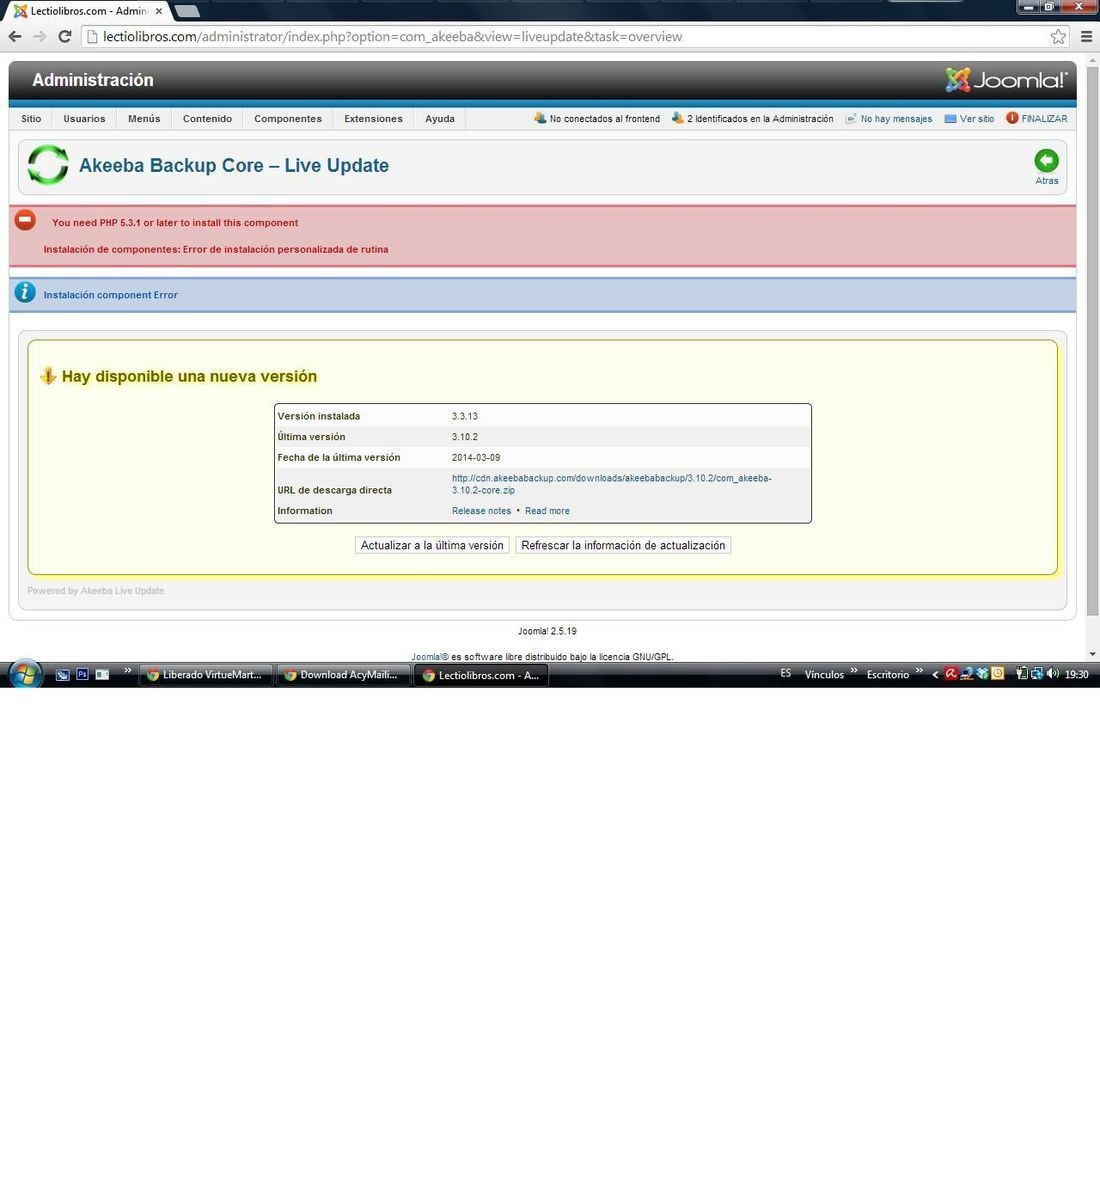Click the Ver sitio monitor icon
1100x1182 pixels.
[951, 118]
